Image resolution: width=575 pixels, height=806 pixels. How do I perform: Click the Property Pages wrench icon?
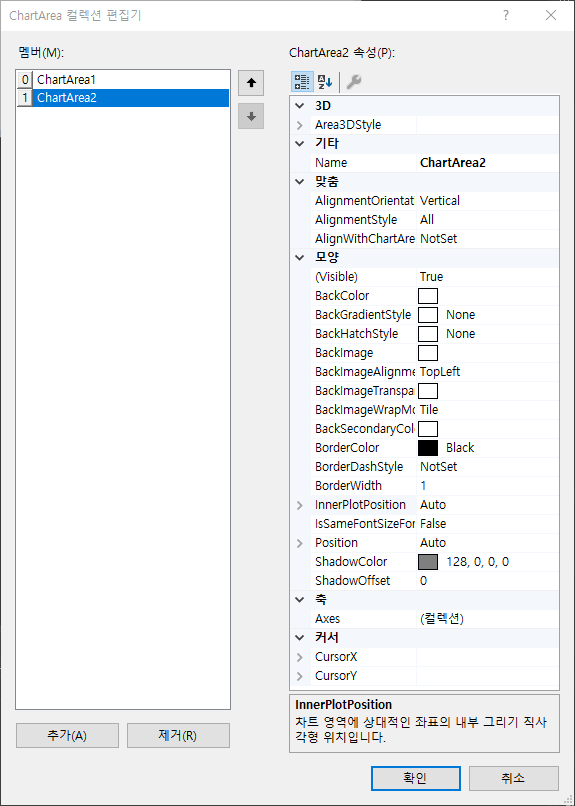pos(354,82)
